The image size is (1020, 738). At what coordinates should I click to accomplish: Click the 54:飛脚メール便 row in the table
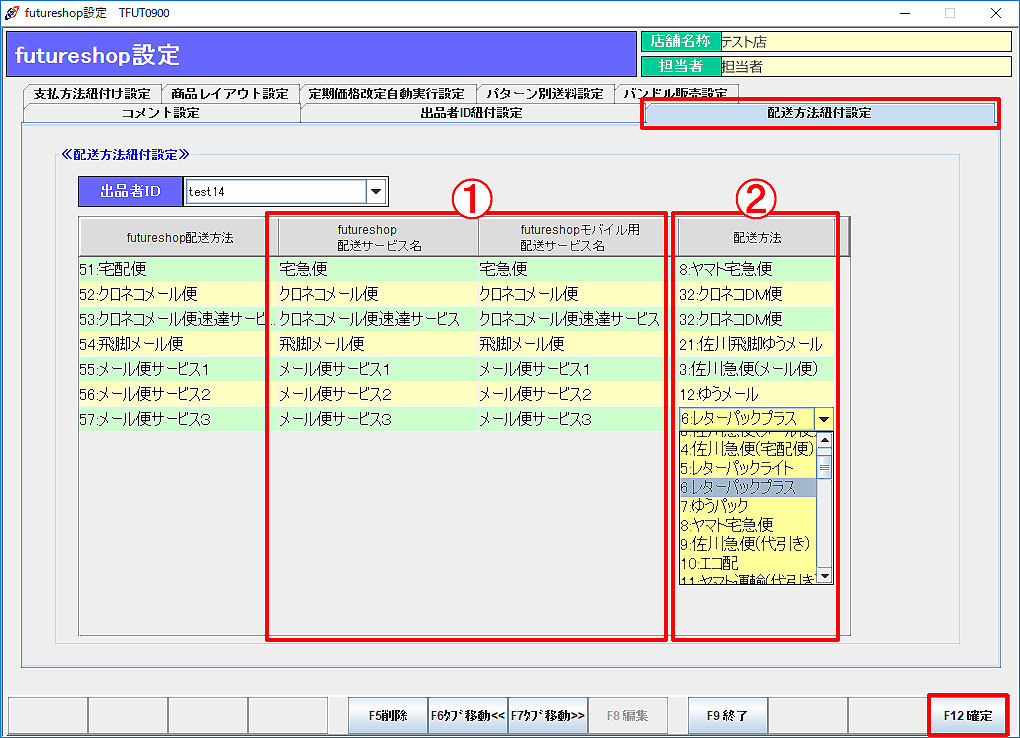coord(172,344)
